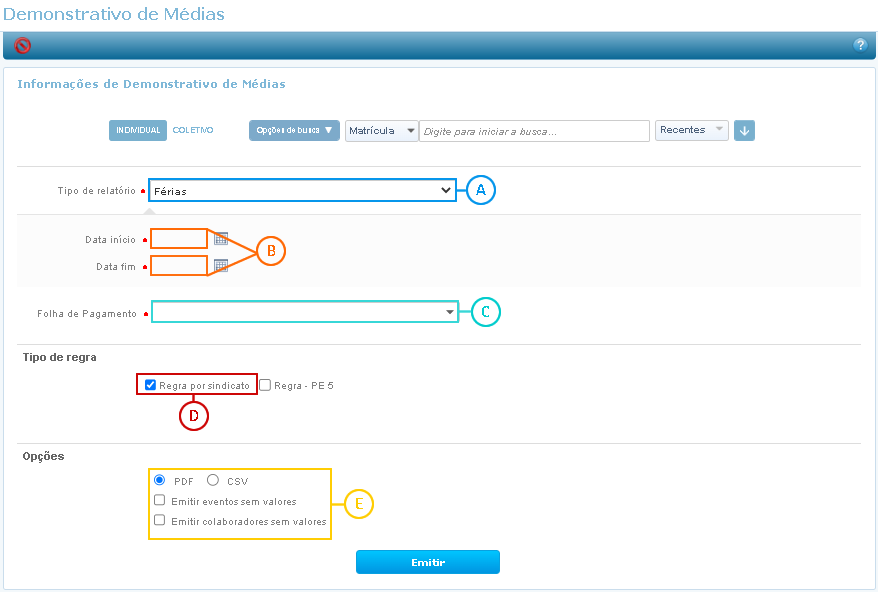
Task: Click the red cancel icon in toolbar
Action: (x=23, y=45)
